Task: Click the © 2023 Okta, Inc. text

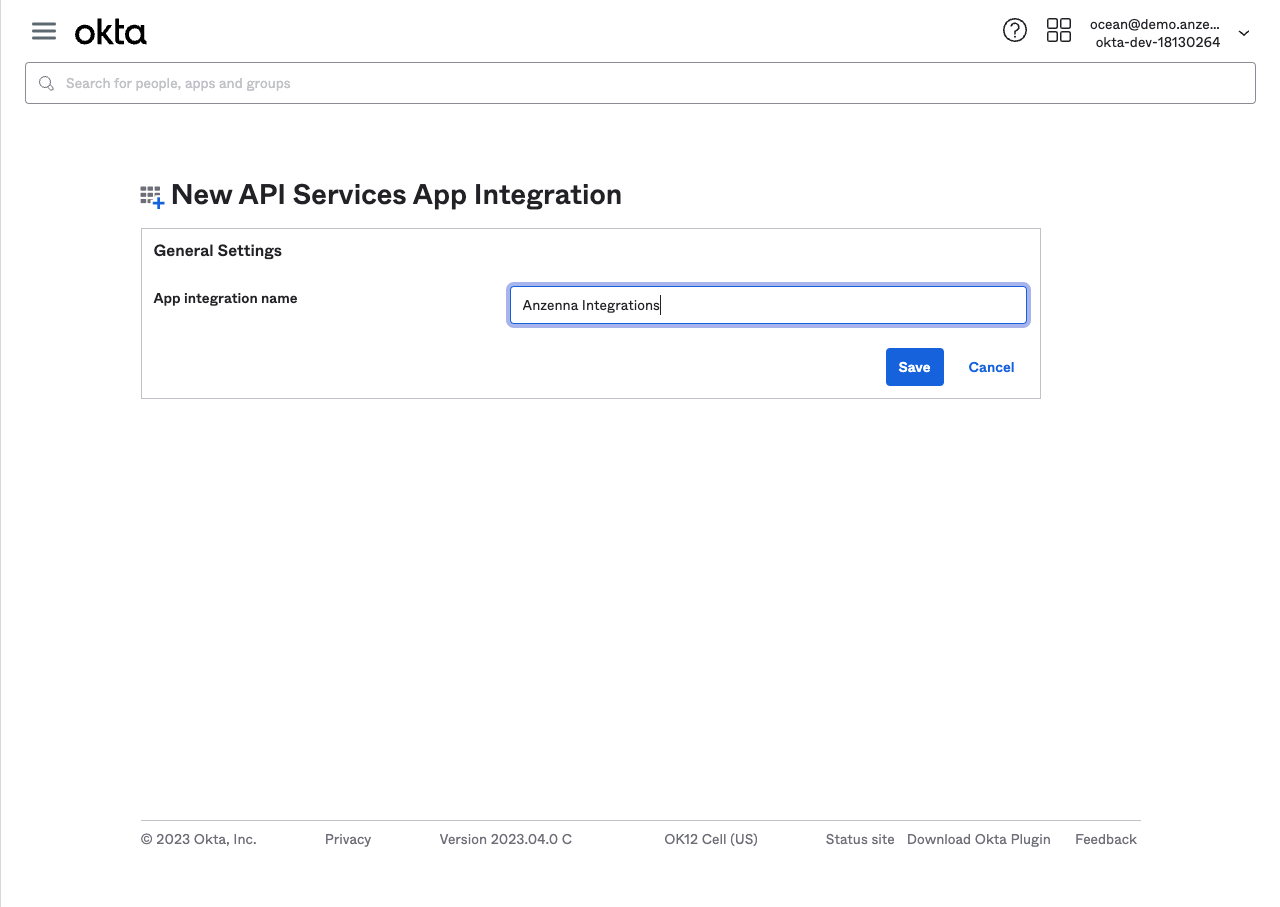Action: tap(198, 839)
